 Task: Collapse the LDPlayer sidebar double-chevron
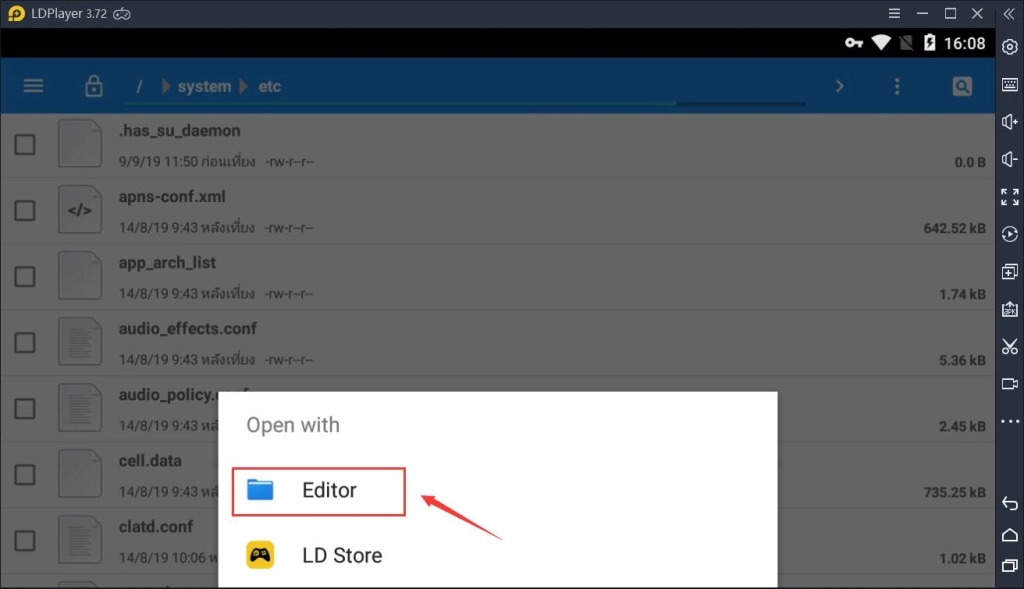tap(1009, 13)
